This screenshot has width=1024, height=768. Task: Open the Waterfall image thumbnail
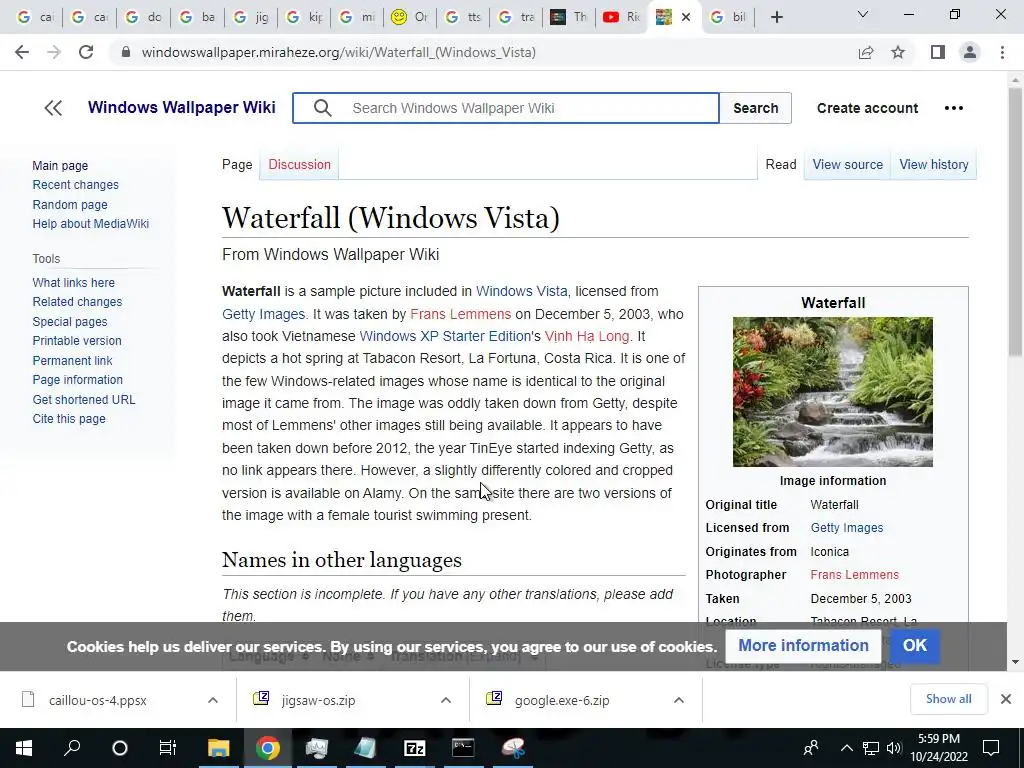pyautogui.click(x=833, y=392)
